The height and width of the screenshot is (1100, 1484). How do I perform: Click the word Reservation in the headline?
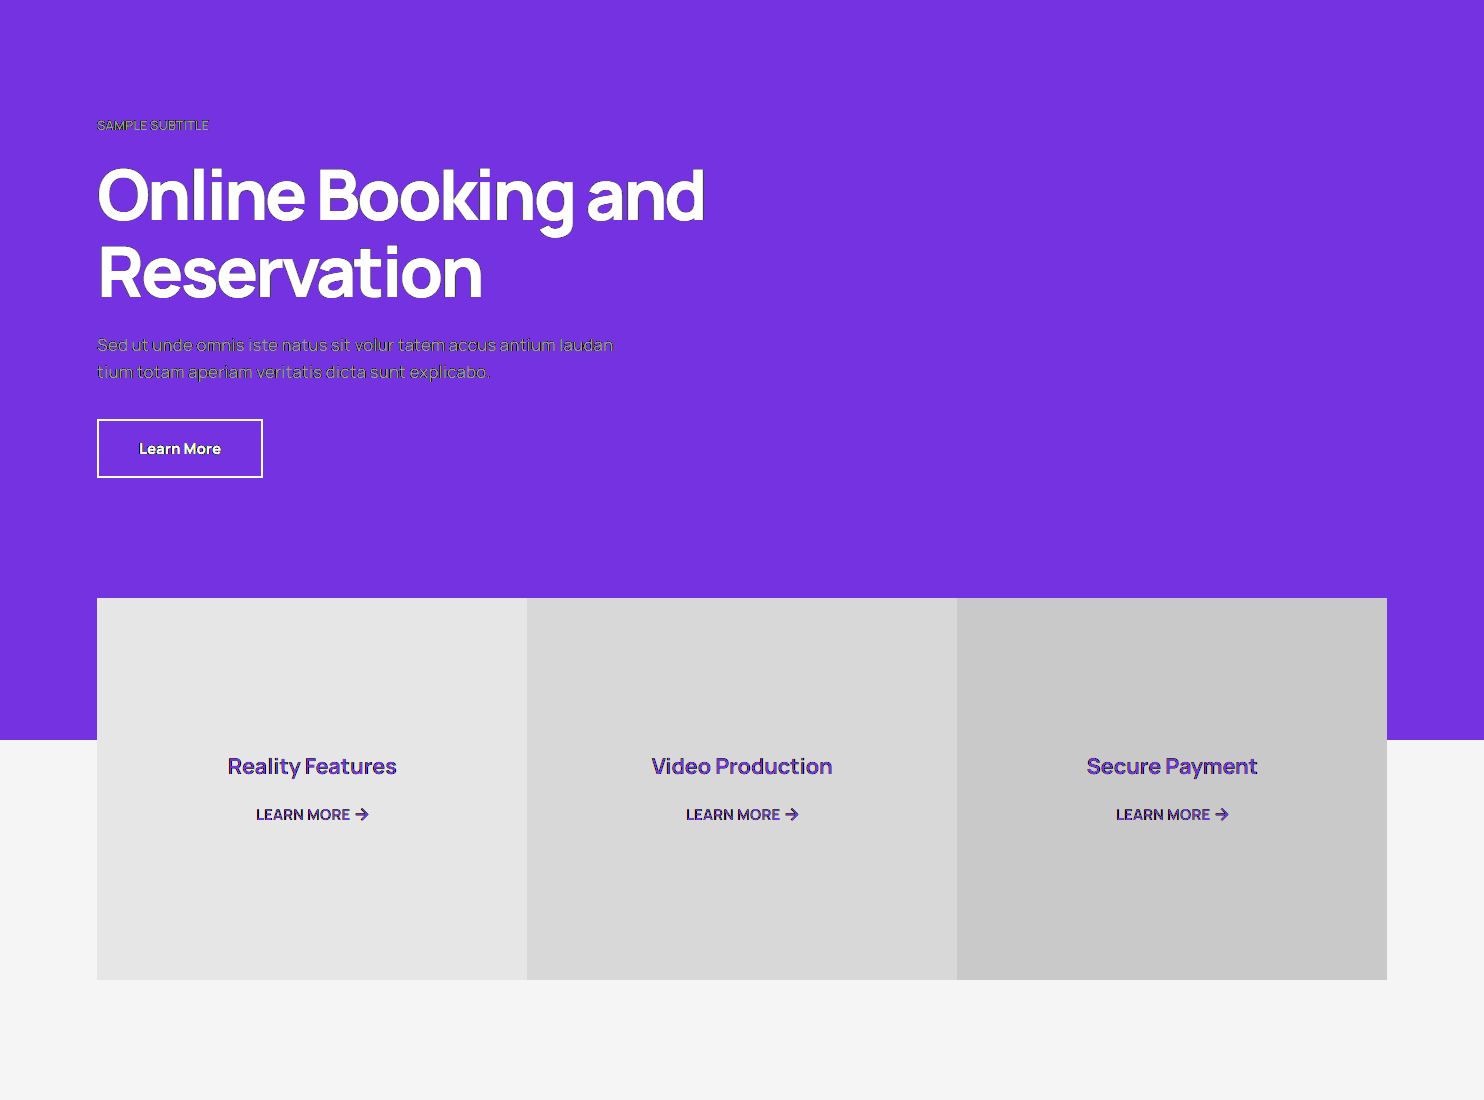coord(290,274)
